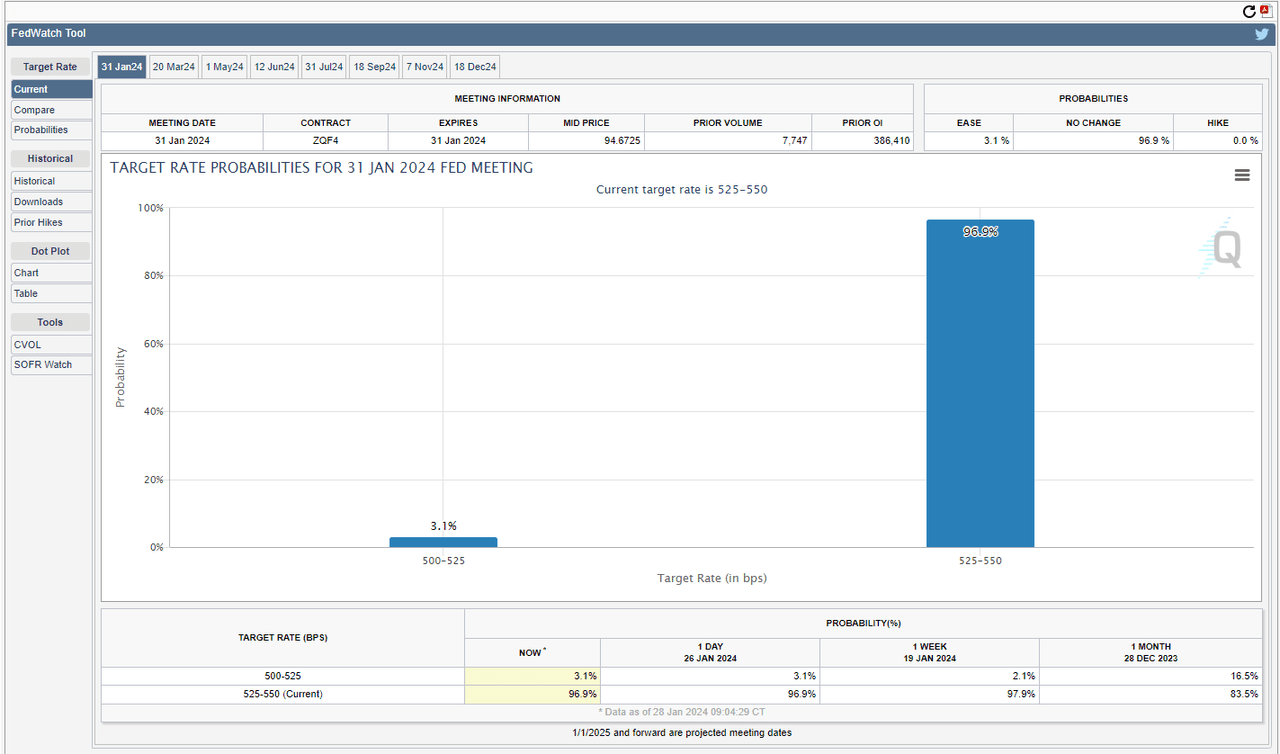This screenshot has width=1280, height=754.
Task: Open the chart hamburger menu
Action: 1242,175
